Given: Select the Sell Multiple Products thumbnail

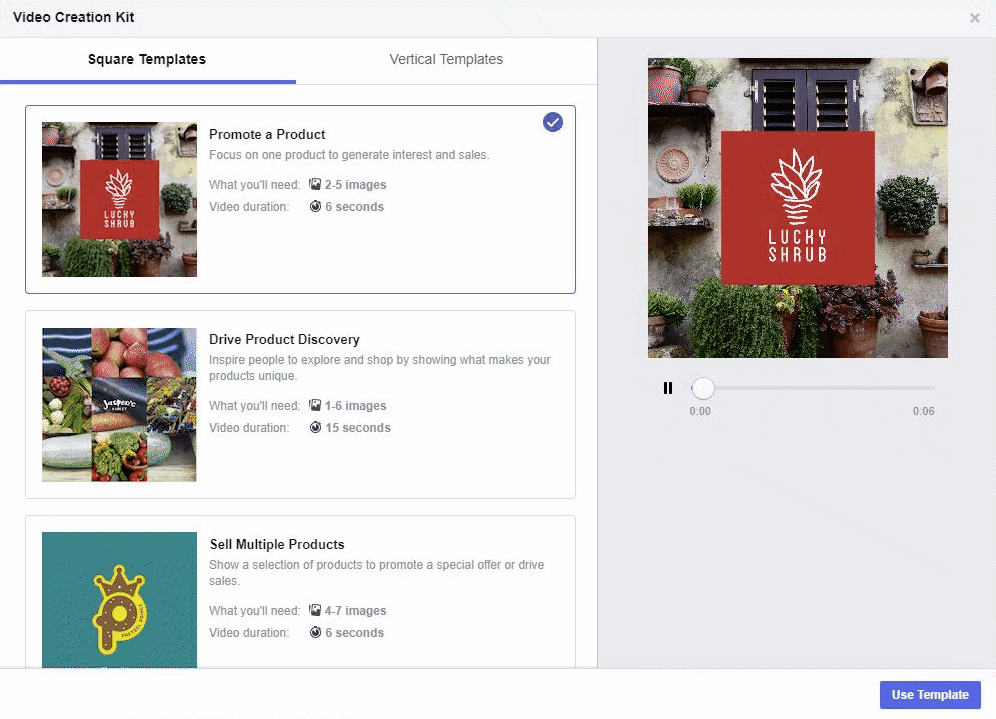Looking at the screenshot, I should [x=119, y=600].
